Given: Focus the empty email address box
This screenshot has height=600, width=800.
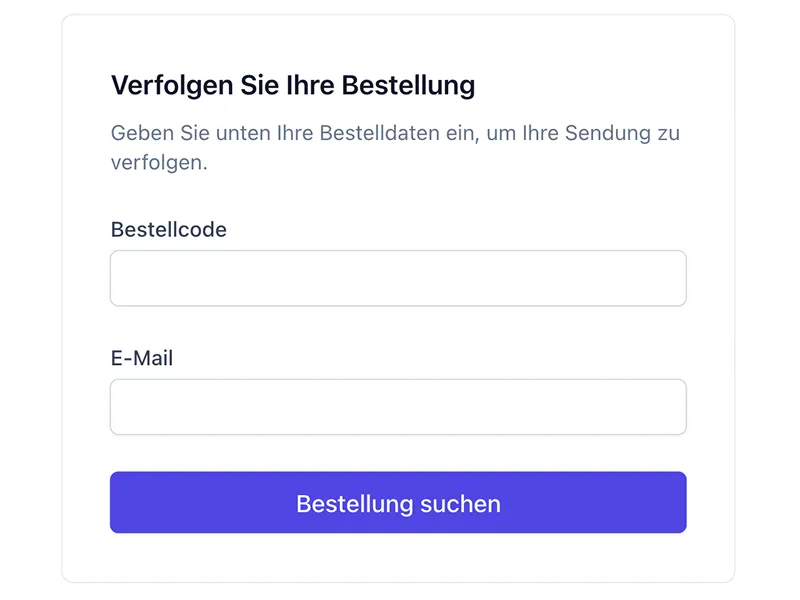Looking at the screenshot, I should (398, 406).
